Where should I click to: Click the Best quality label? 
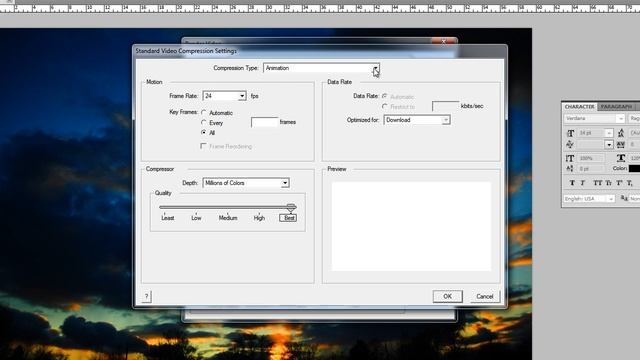288,218
